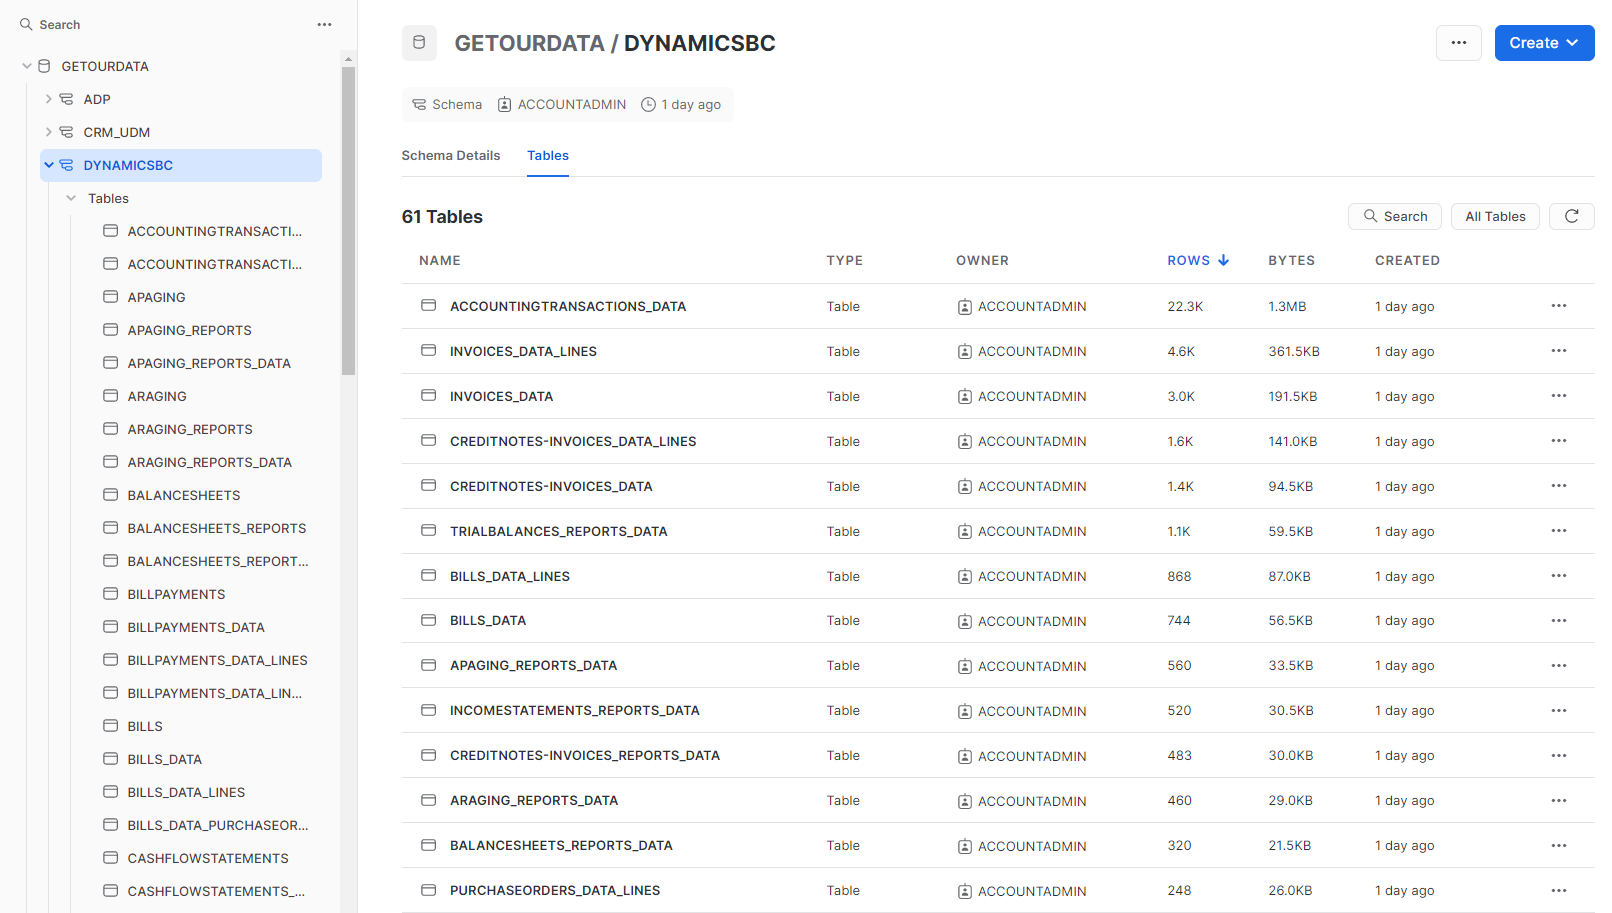The width and height of the screenshot is (1612, 913).
Task: Switch to the Schema Details tab
Action: [451, 155]
